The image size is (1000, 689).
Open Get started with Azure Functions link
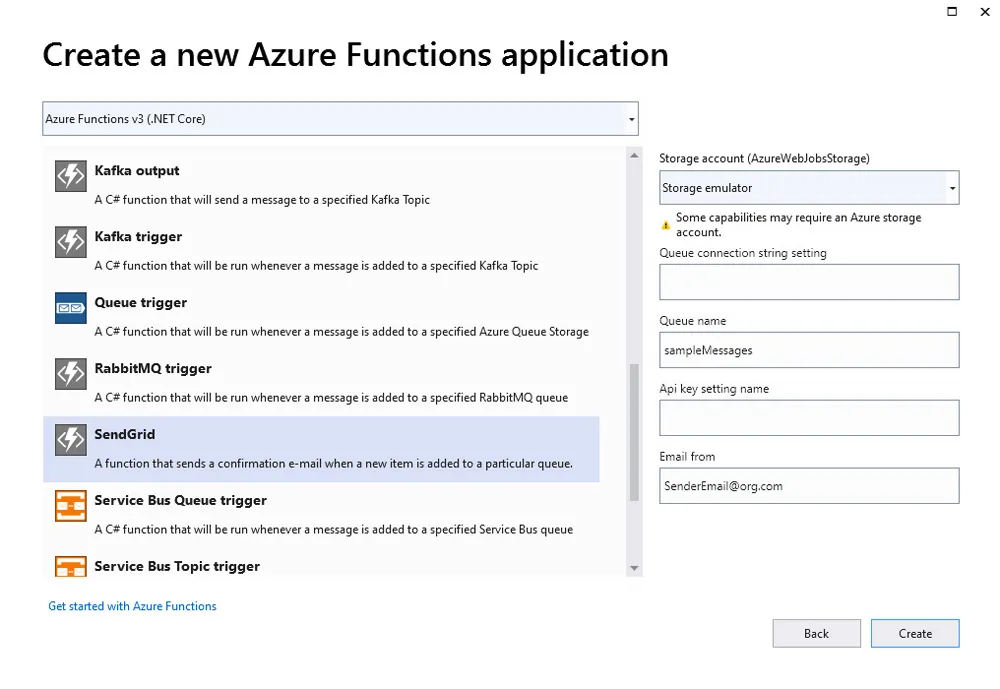pos(132,606)
